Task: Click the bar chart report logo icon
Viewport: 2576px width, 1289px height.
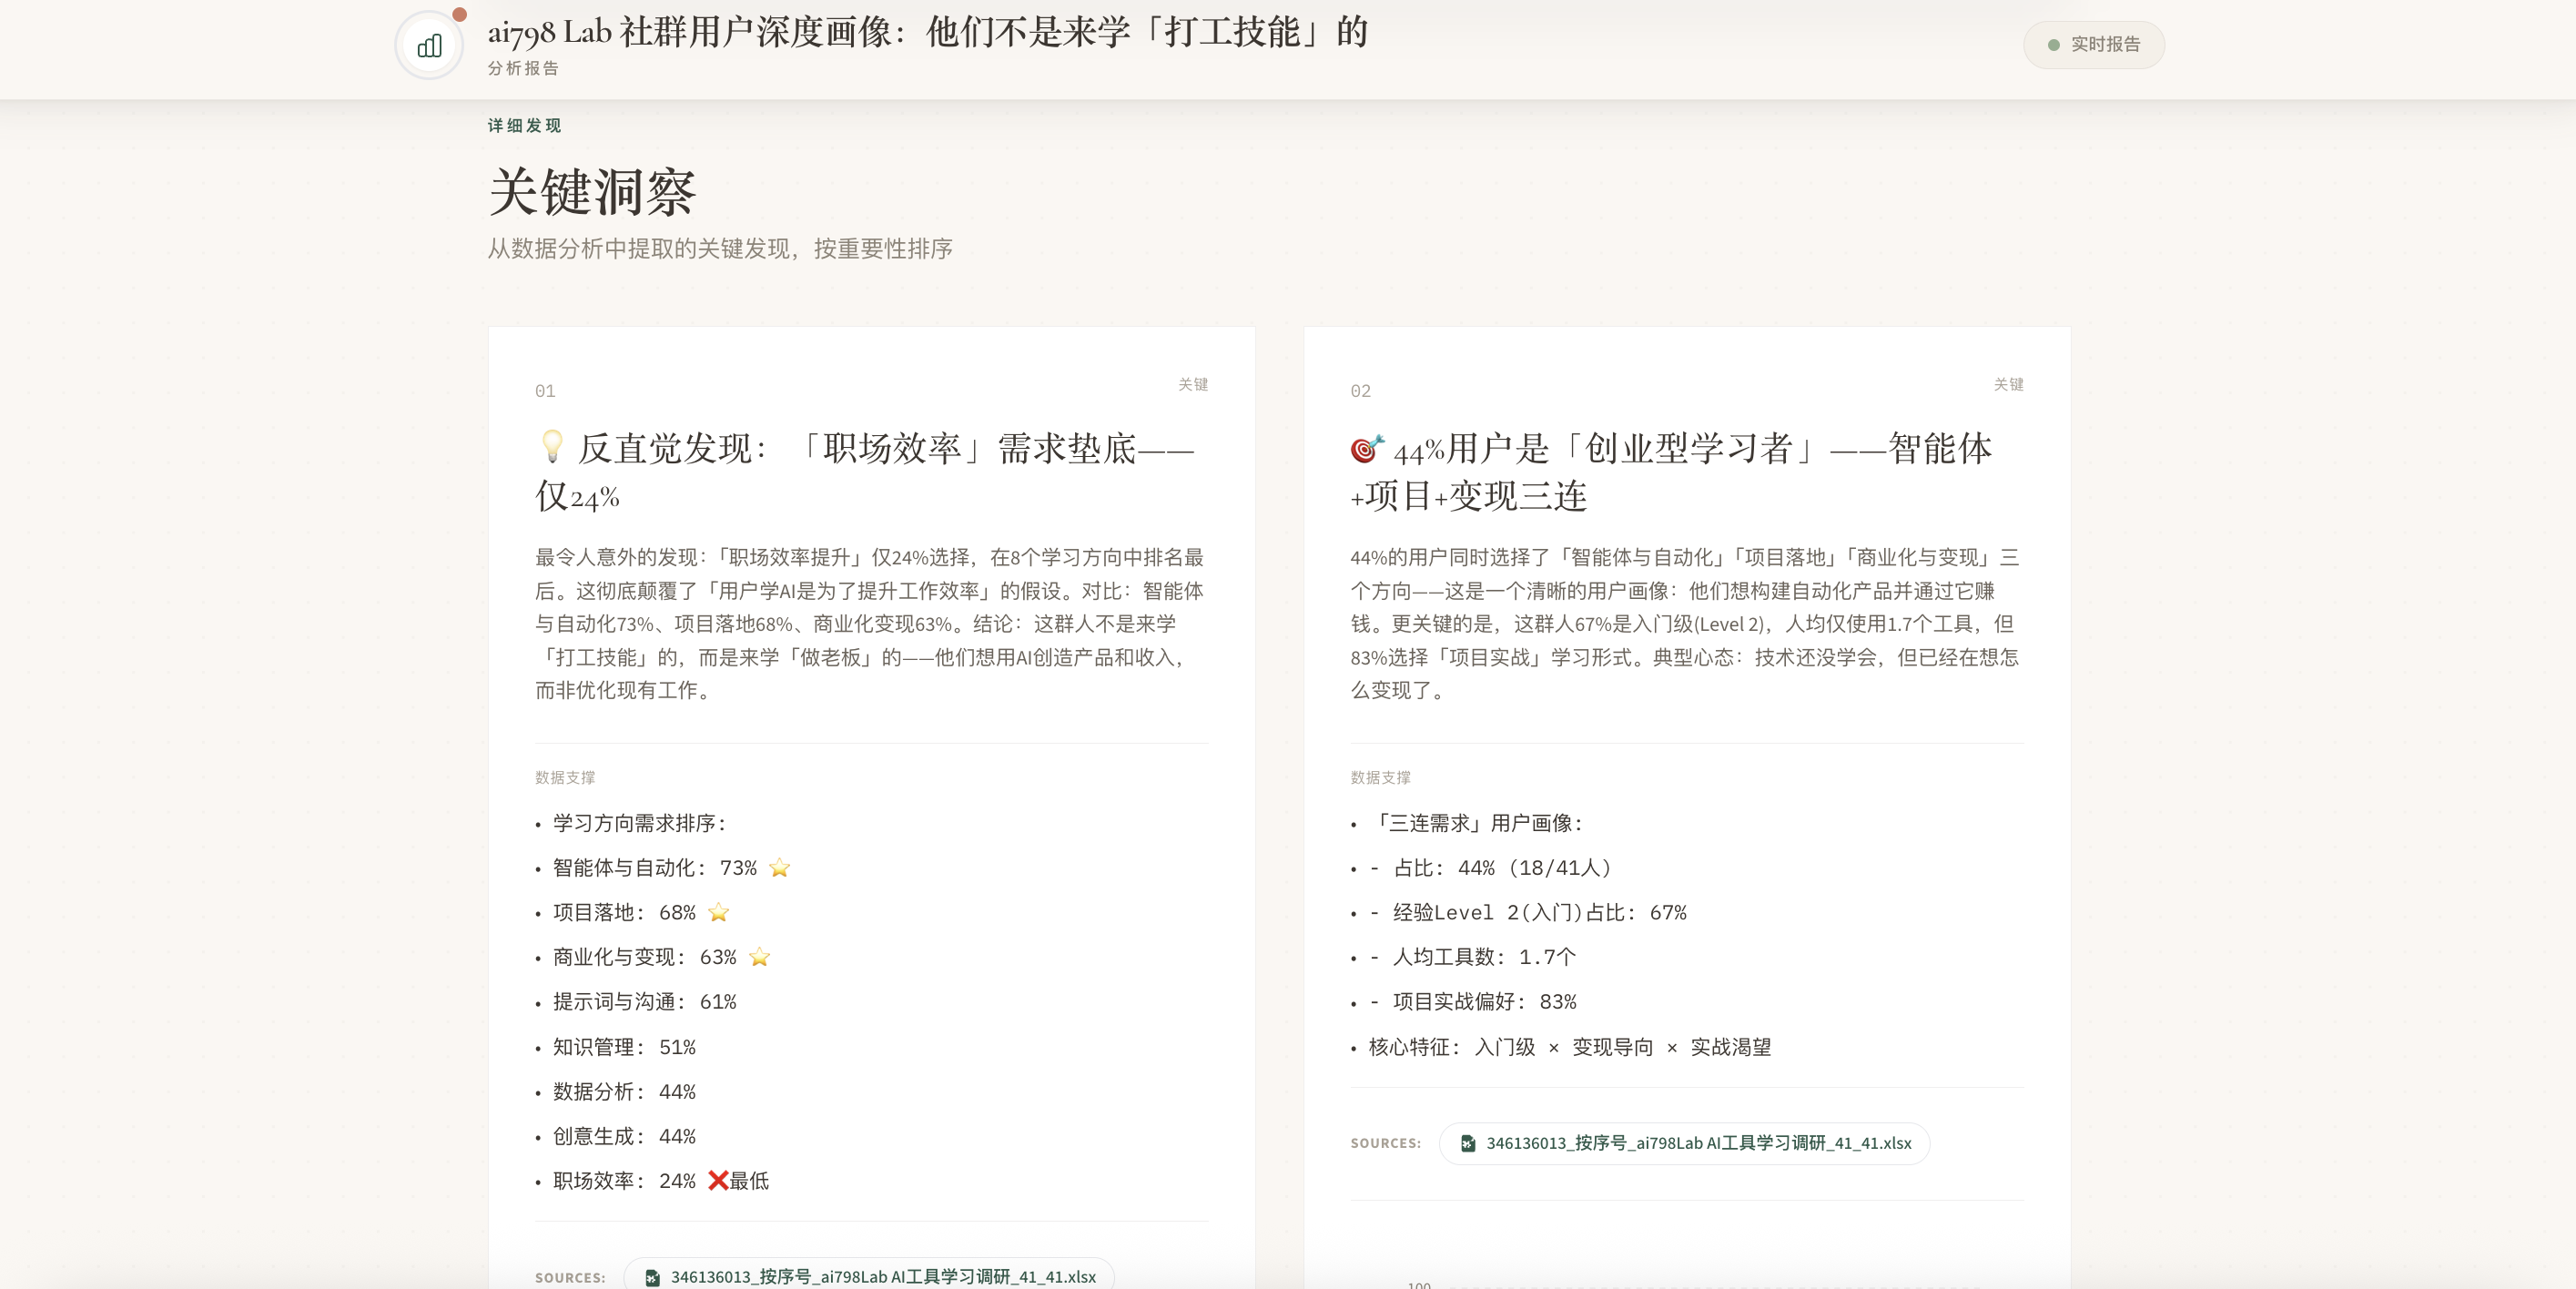Action: click(x=429, y=46)
